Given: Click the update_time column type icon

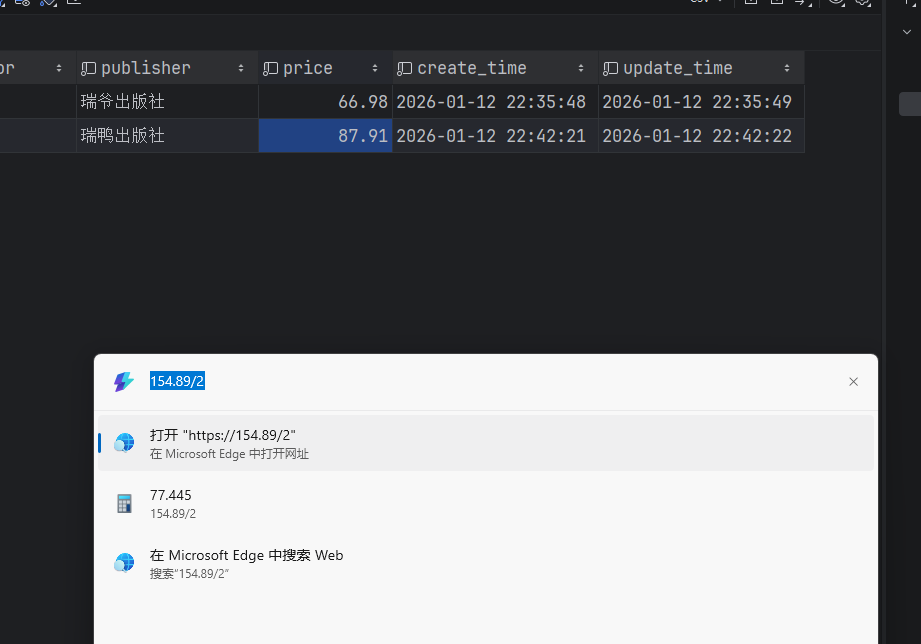Looking at the screenshot, I should (x=610, y=69).
